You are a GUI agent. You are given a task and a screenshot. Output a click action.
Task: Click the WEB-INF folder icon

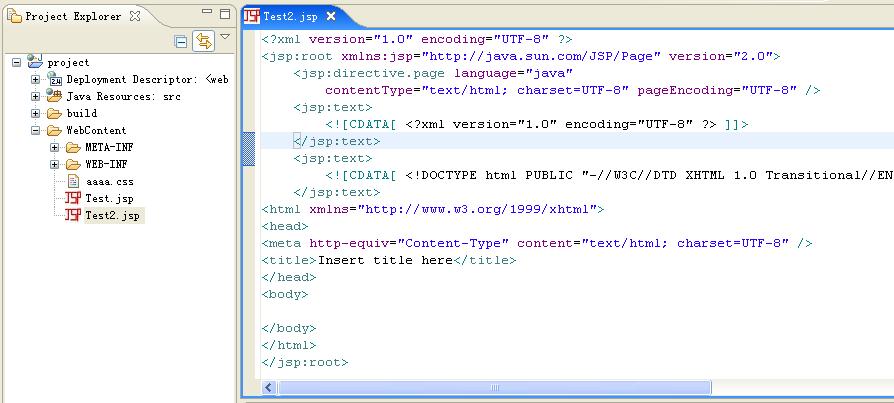pyautogui.click(x=73, y=165)
